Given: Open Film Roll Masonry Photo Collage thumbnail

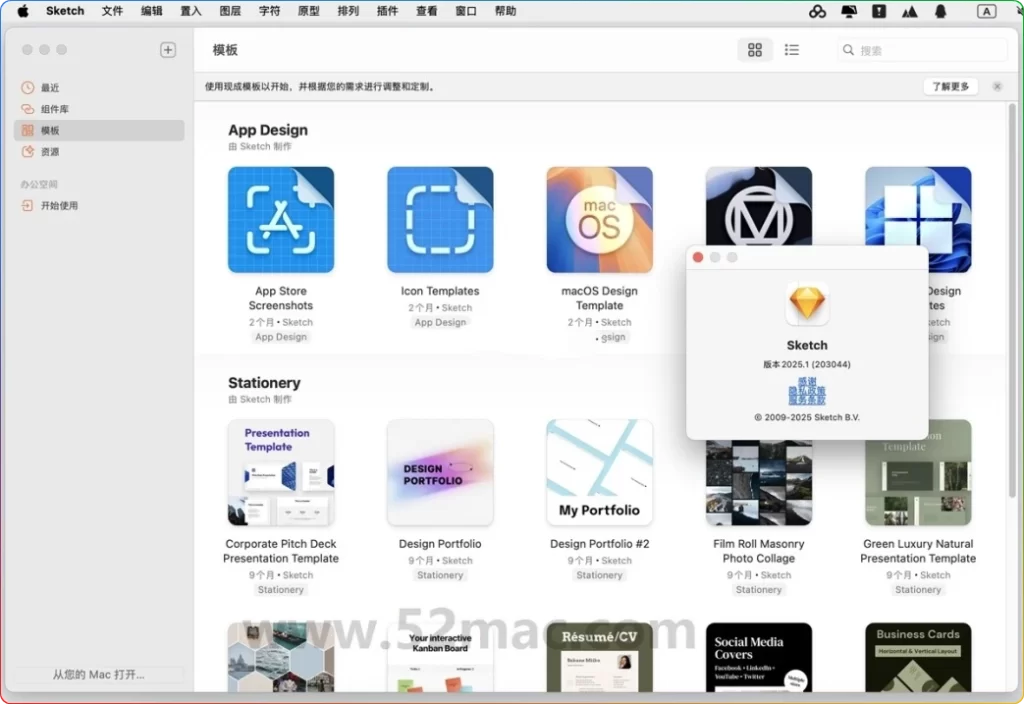Looking at the screenshot, I should (759, 483).
